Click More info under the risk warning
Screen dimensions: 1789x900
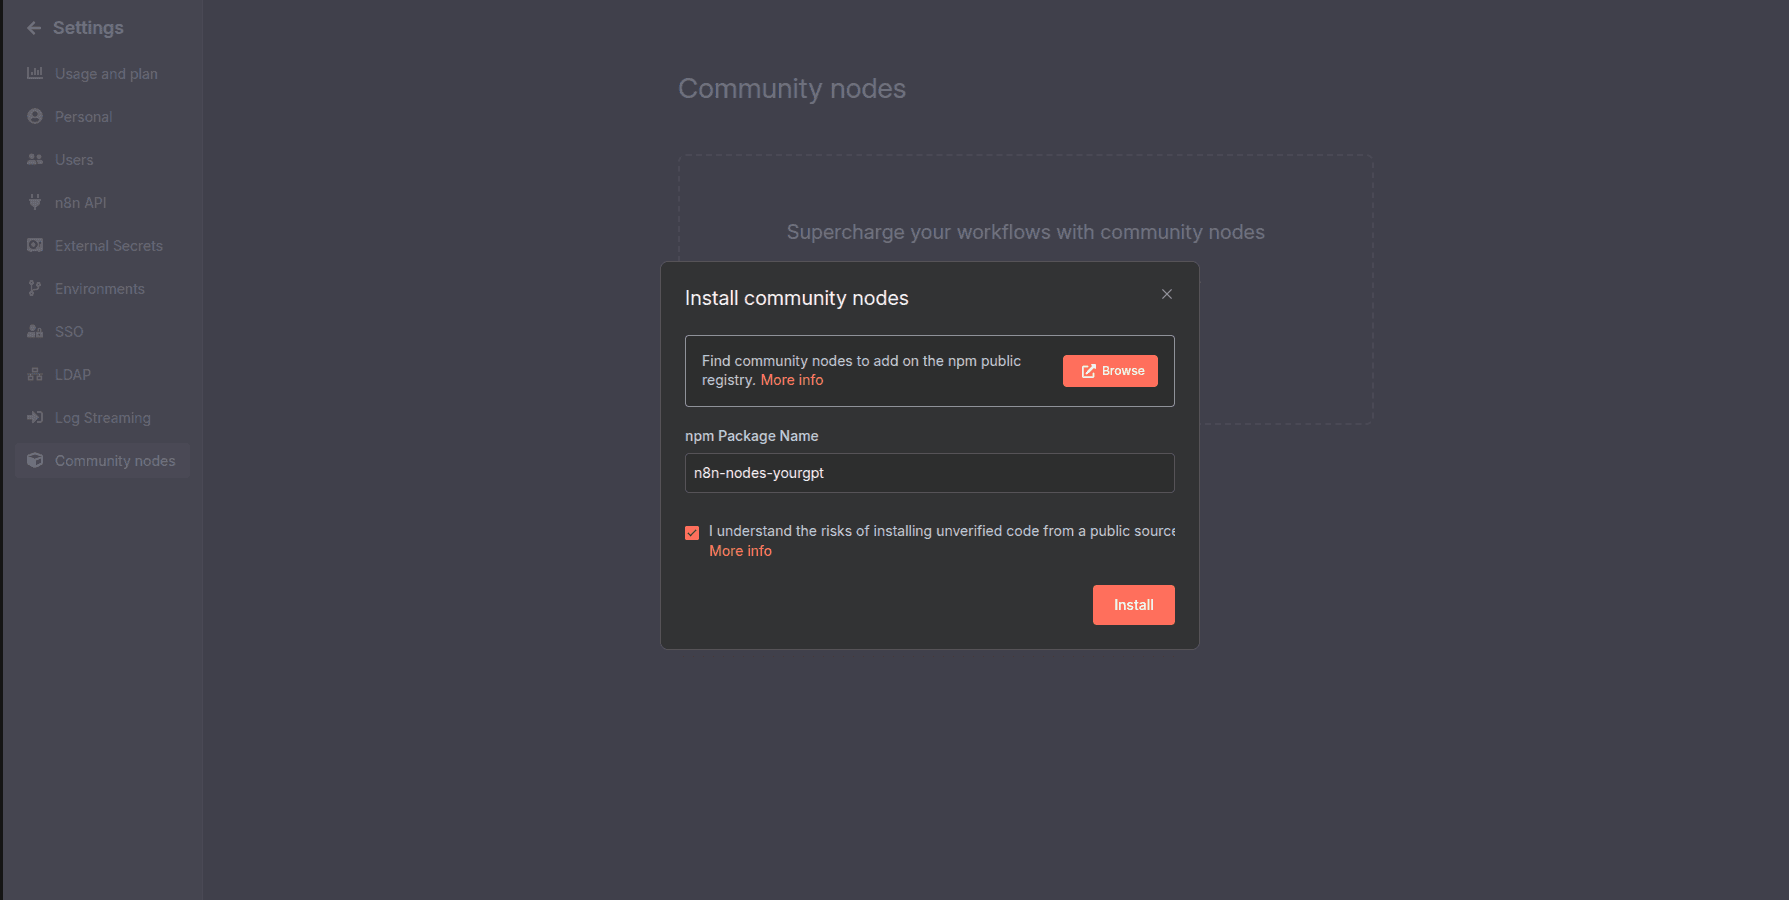coord(740,550)
